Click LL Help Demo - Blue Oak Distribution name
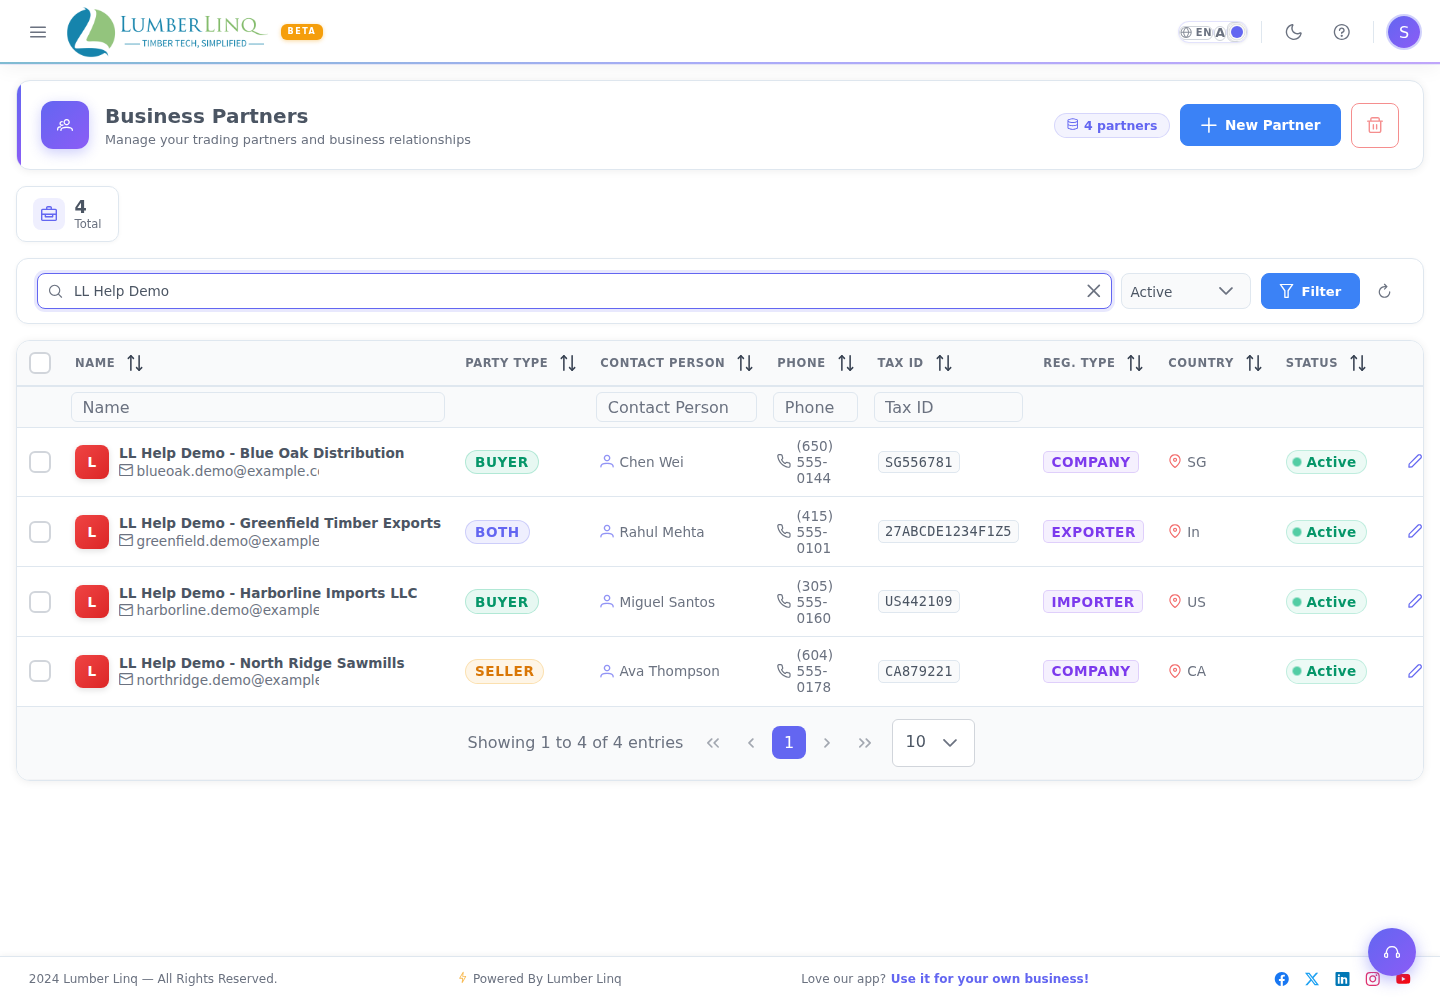This screenshot has width=1440, height=1000. (x=262, y=453)
